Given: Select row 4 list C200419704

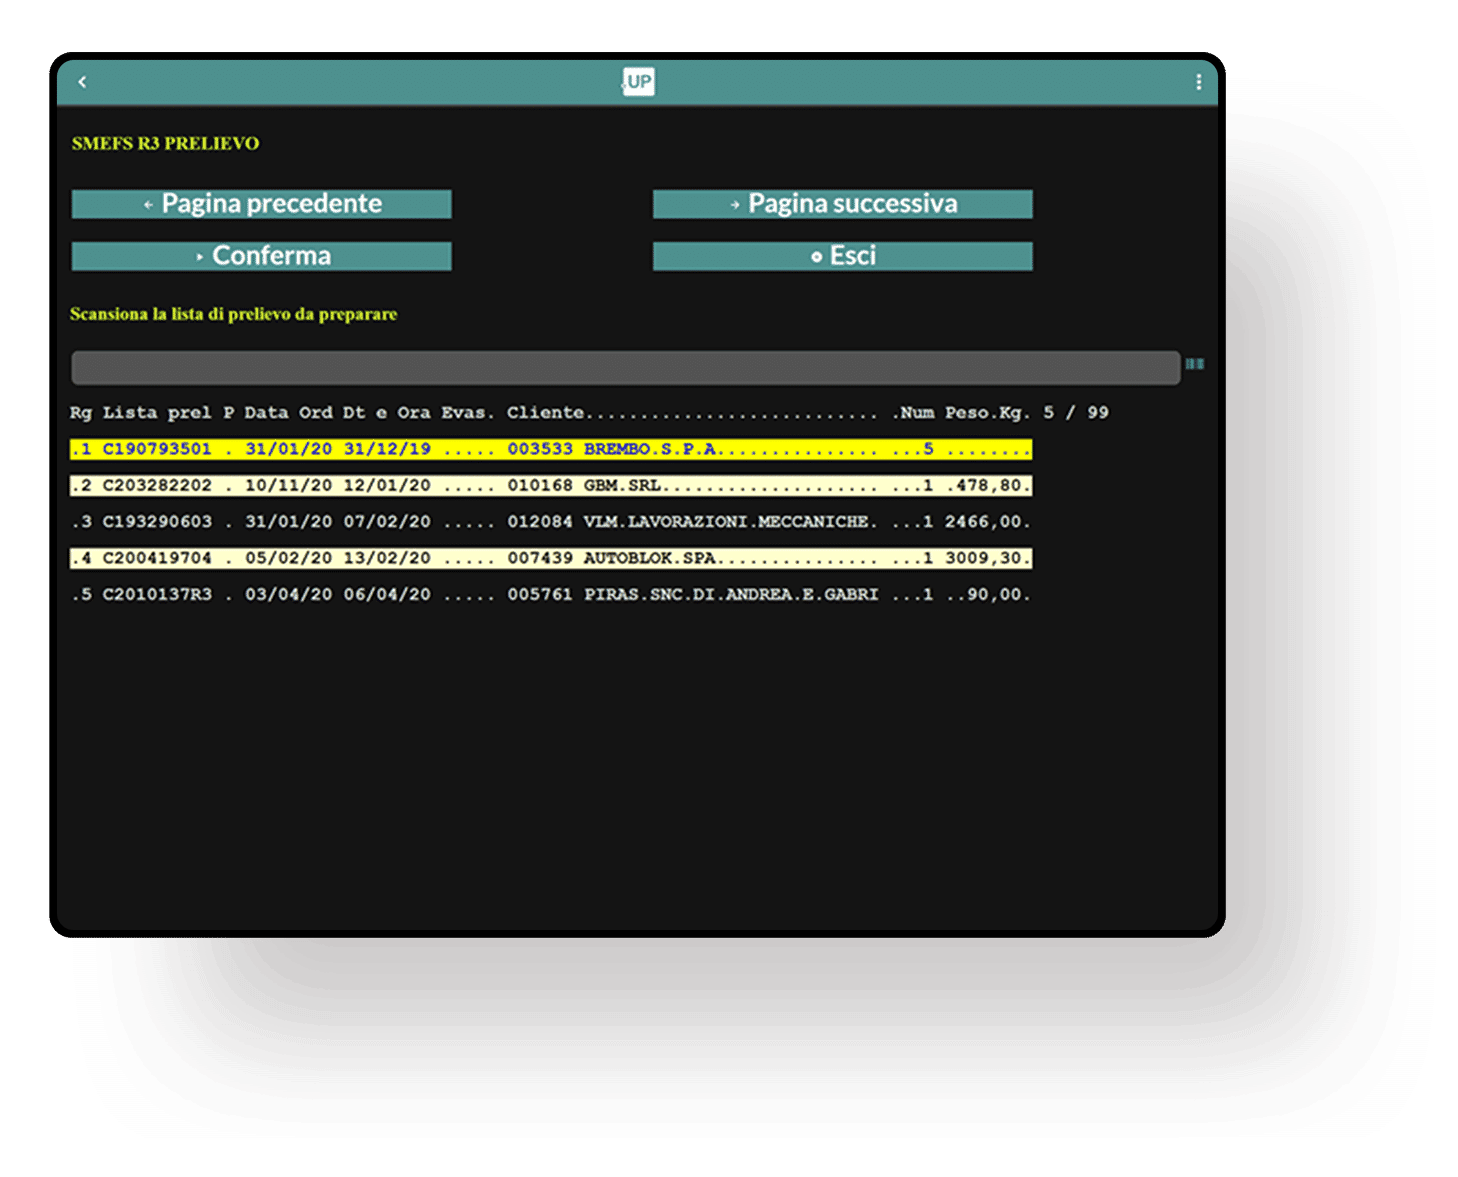Looking at the screenshot, I should click(x=157, y=558).
